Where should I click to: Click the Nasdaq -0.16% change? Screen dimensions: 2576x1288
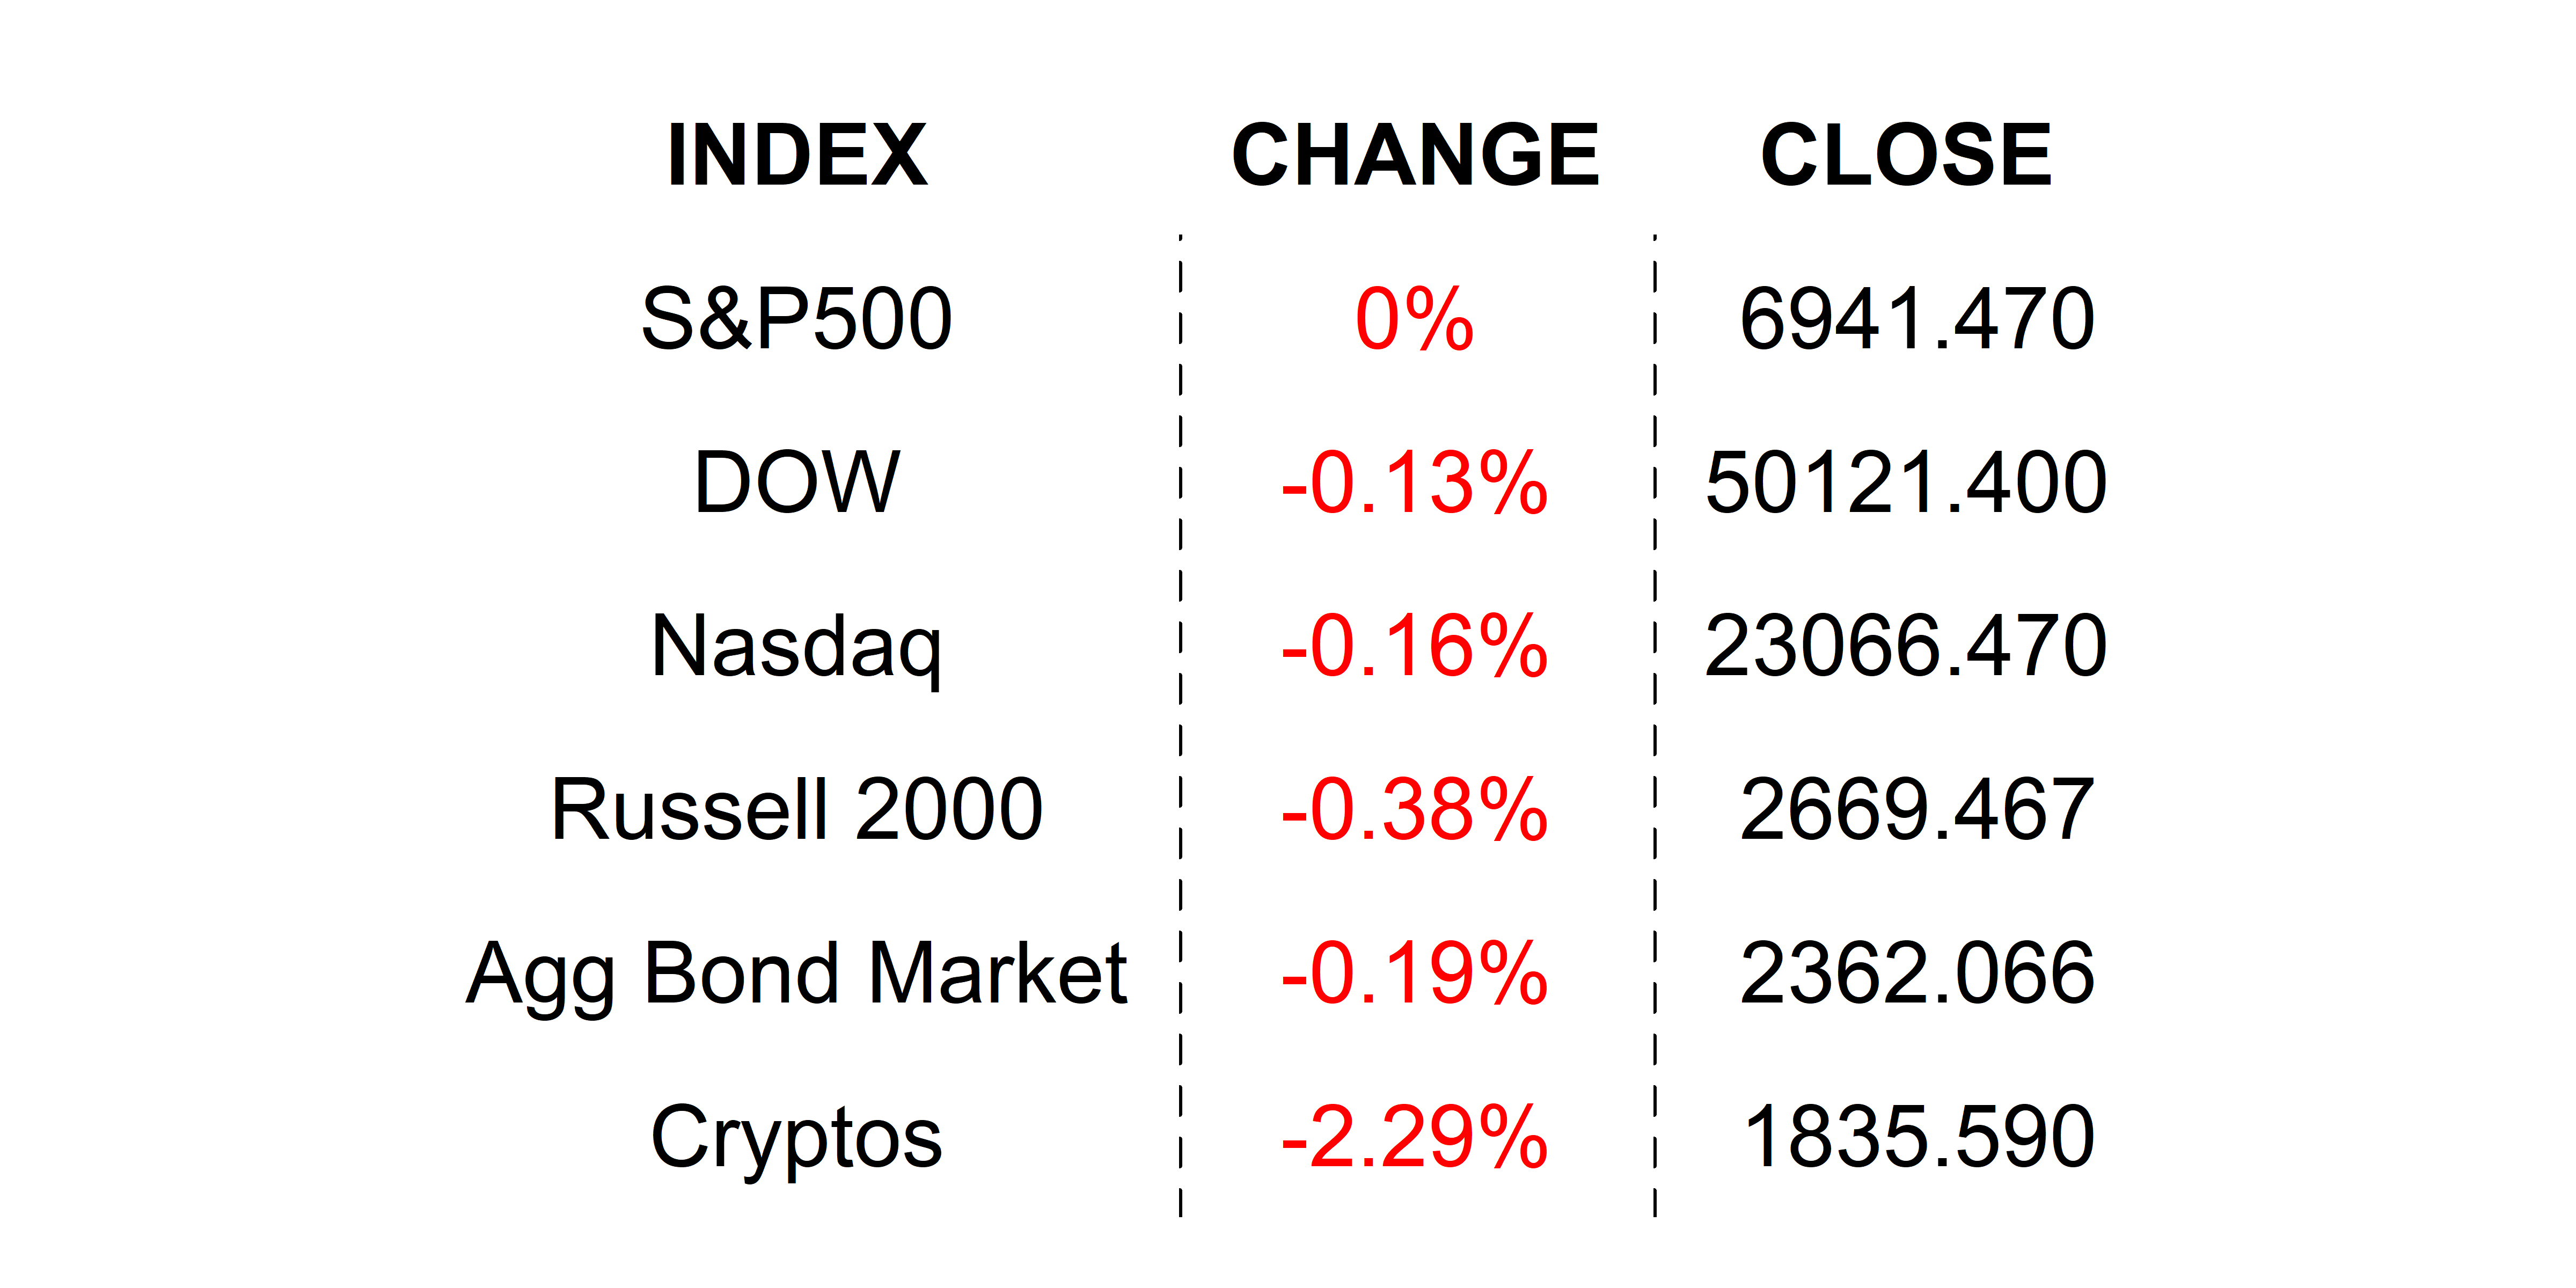click(x=1414, y=646)
